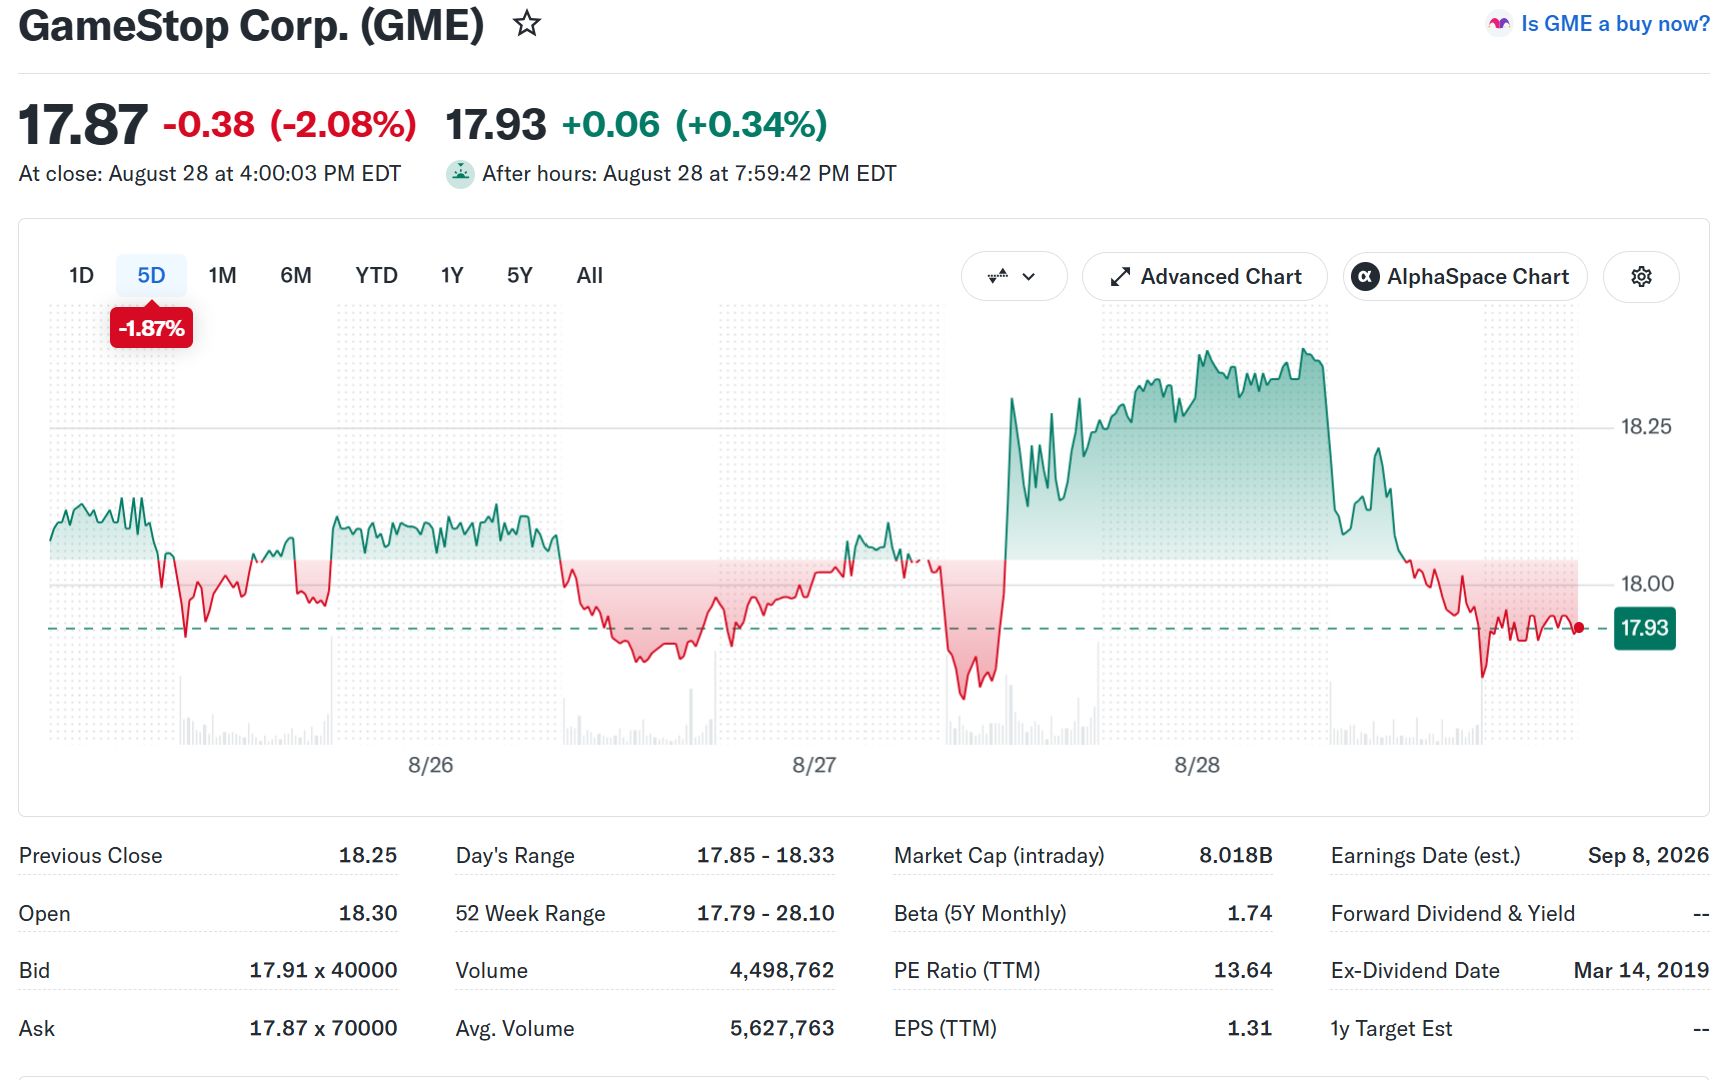Click the Bid value 17.91 x 40000
Screen dimensions: 1726x1080
click(x=323, y=970)
